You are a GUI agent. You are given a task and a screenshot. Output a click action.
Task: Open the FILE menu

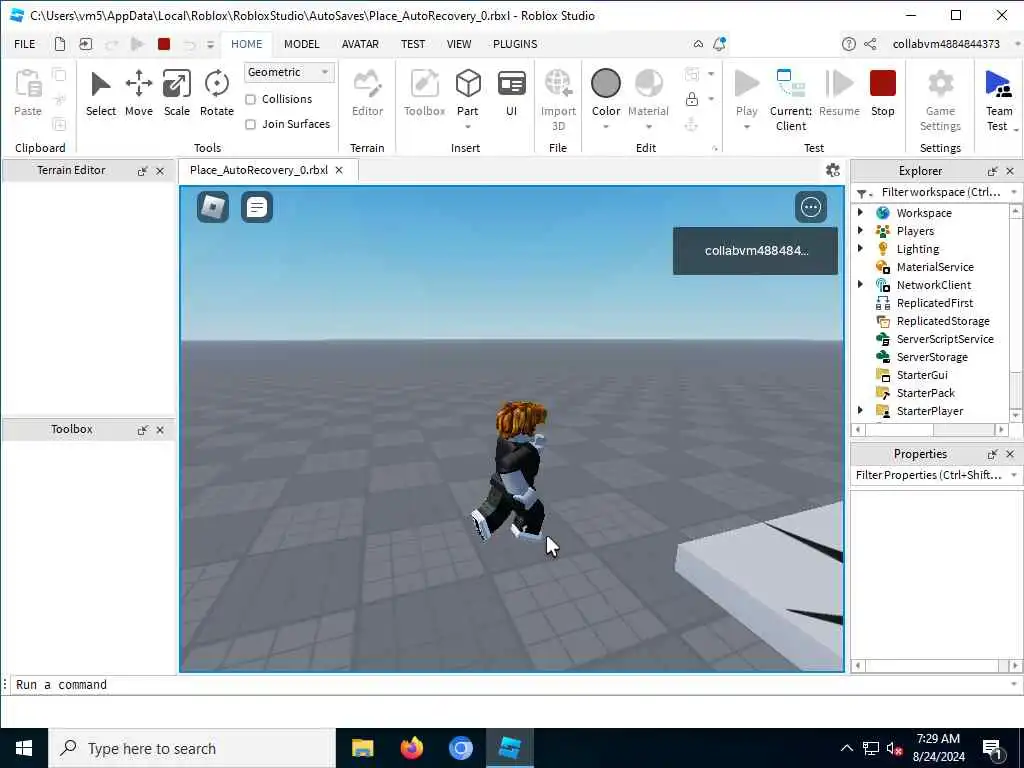(25, 44)
